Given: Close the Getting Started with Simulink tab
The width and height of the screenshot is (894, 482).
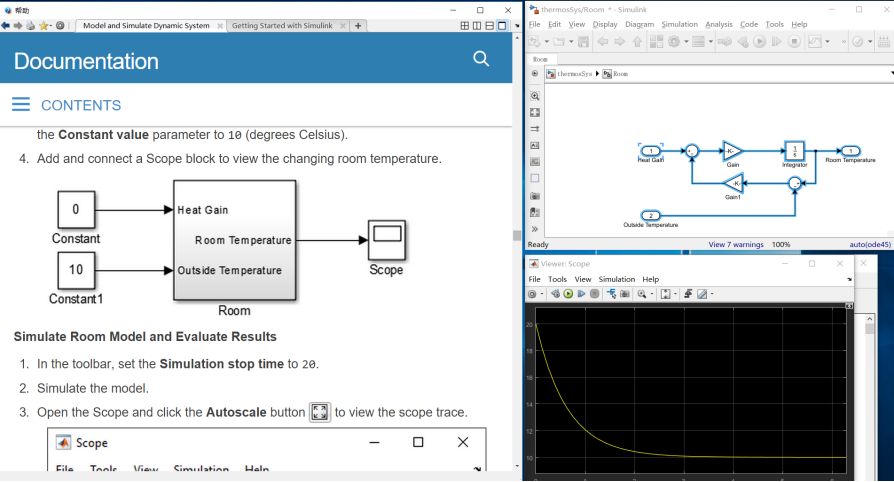Looking at the screenshot, I should [343, 26].
